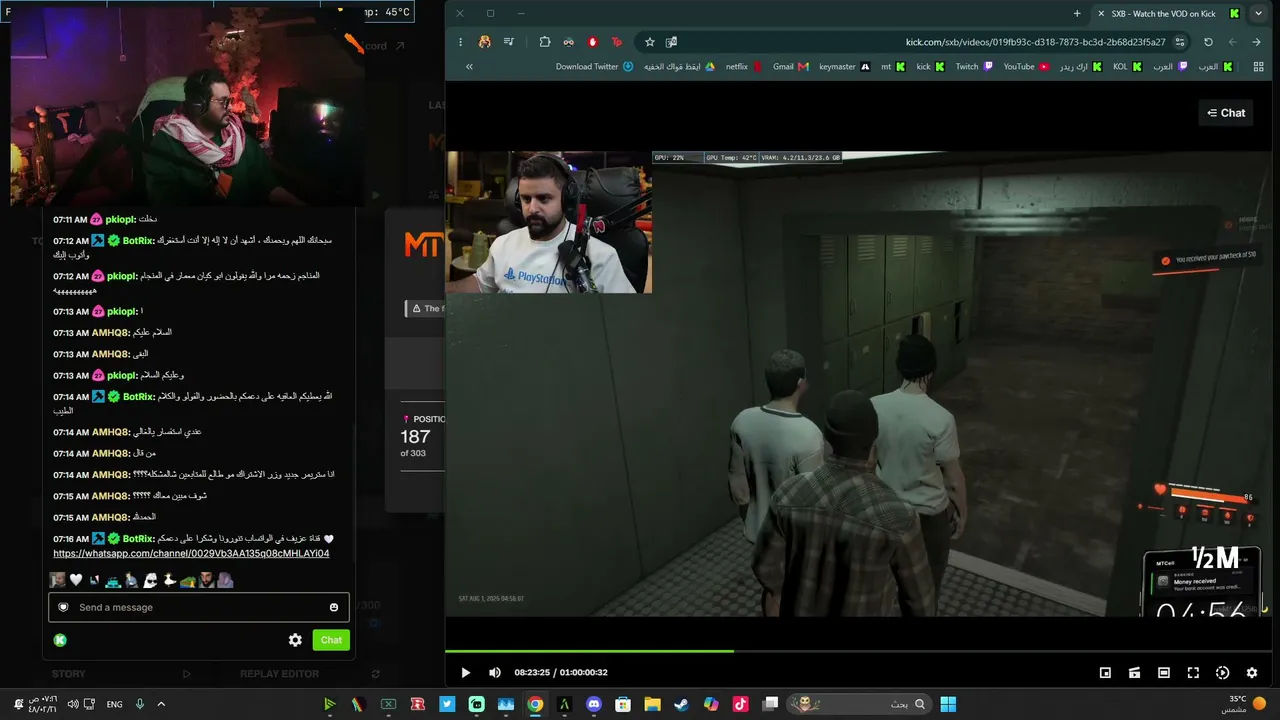Screen dimensions: 1280x720
Task: Open site information icon in address bar
Action: [1180, 42]
